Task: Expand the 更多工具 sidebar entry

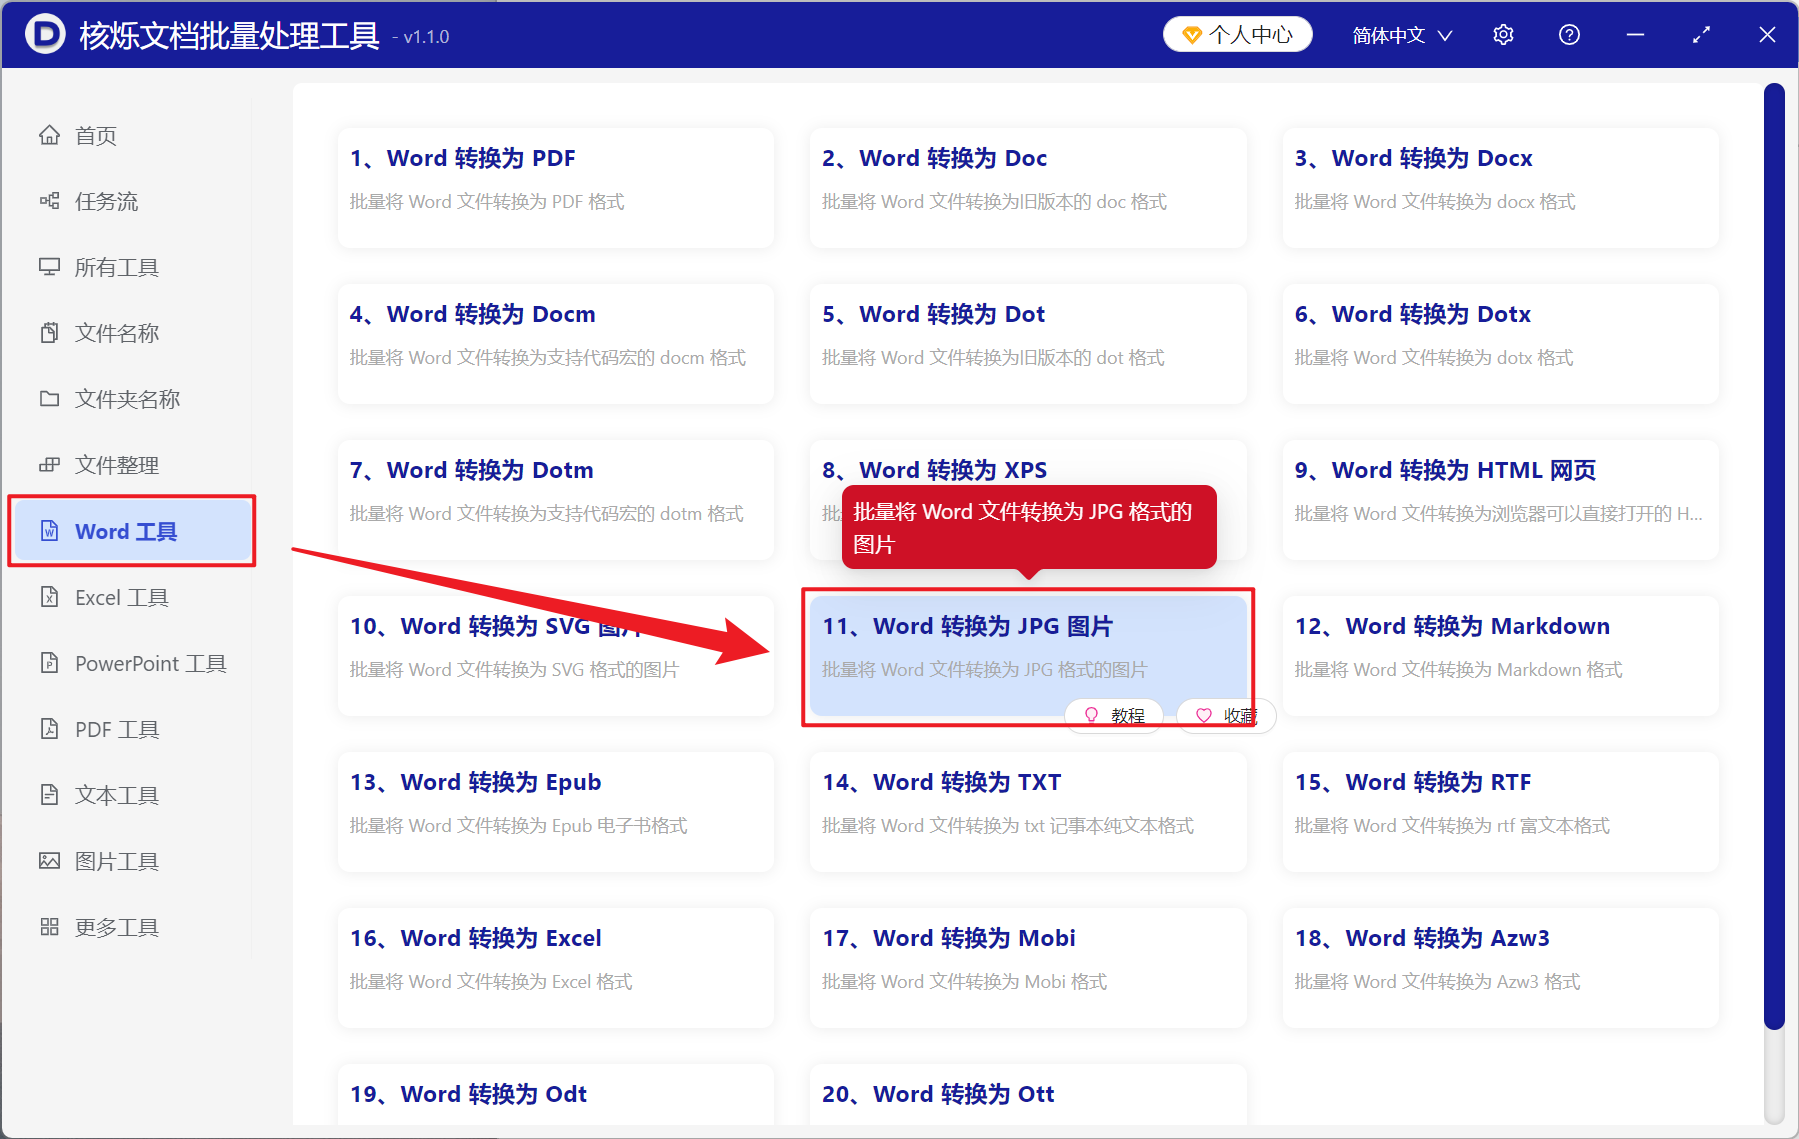Action: click(115, 927)
